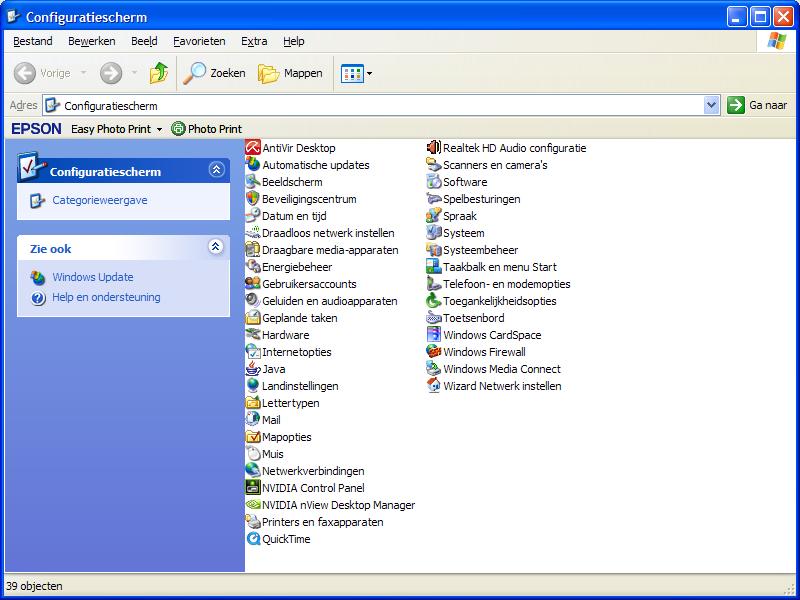Screen dimensions: 800x600
Task: Click the EPSON Photo Print button
Action: click(x=207, y=129)
